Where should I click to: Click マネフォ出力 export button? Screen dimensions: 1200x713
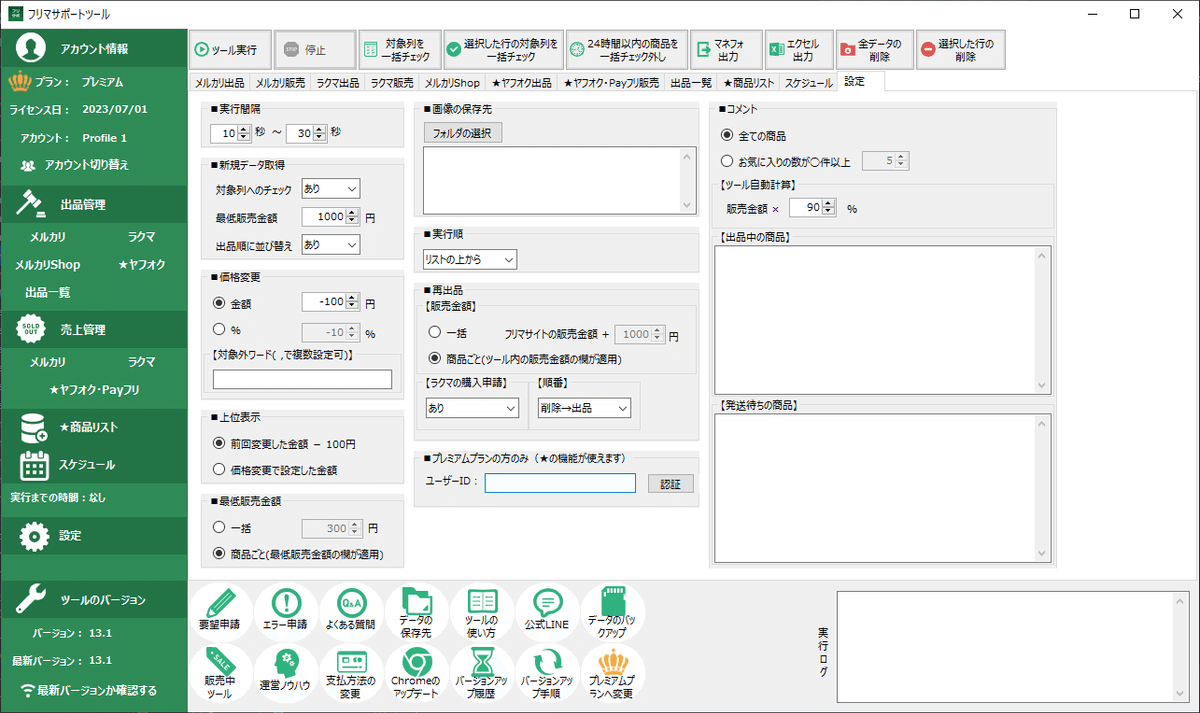coord(726,49)
